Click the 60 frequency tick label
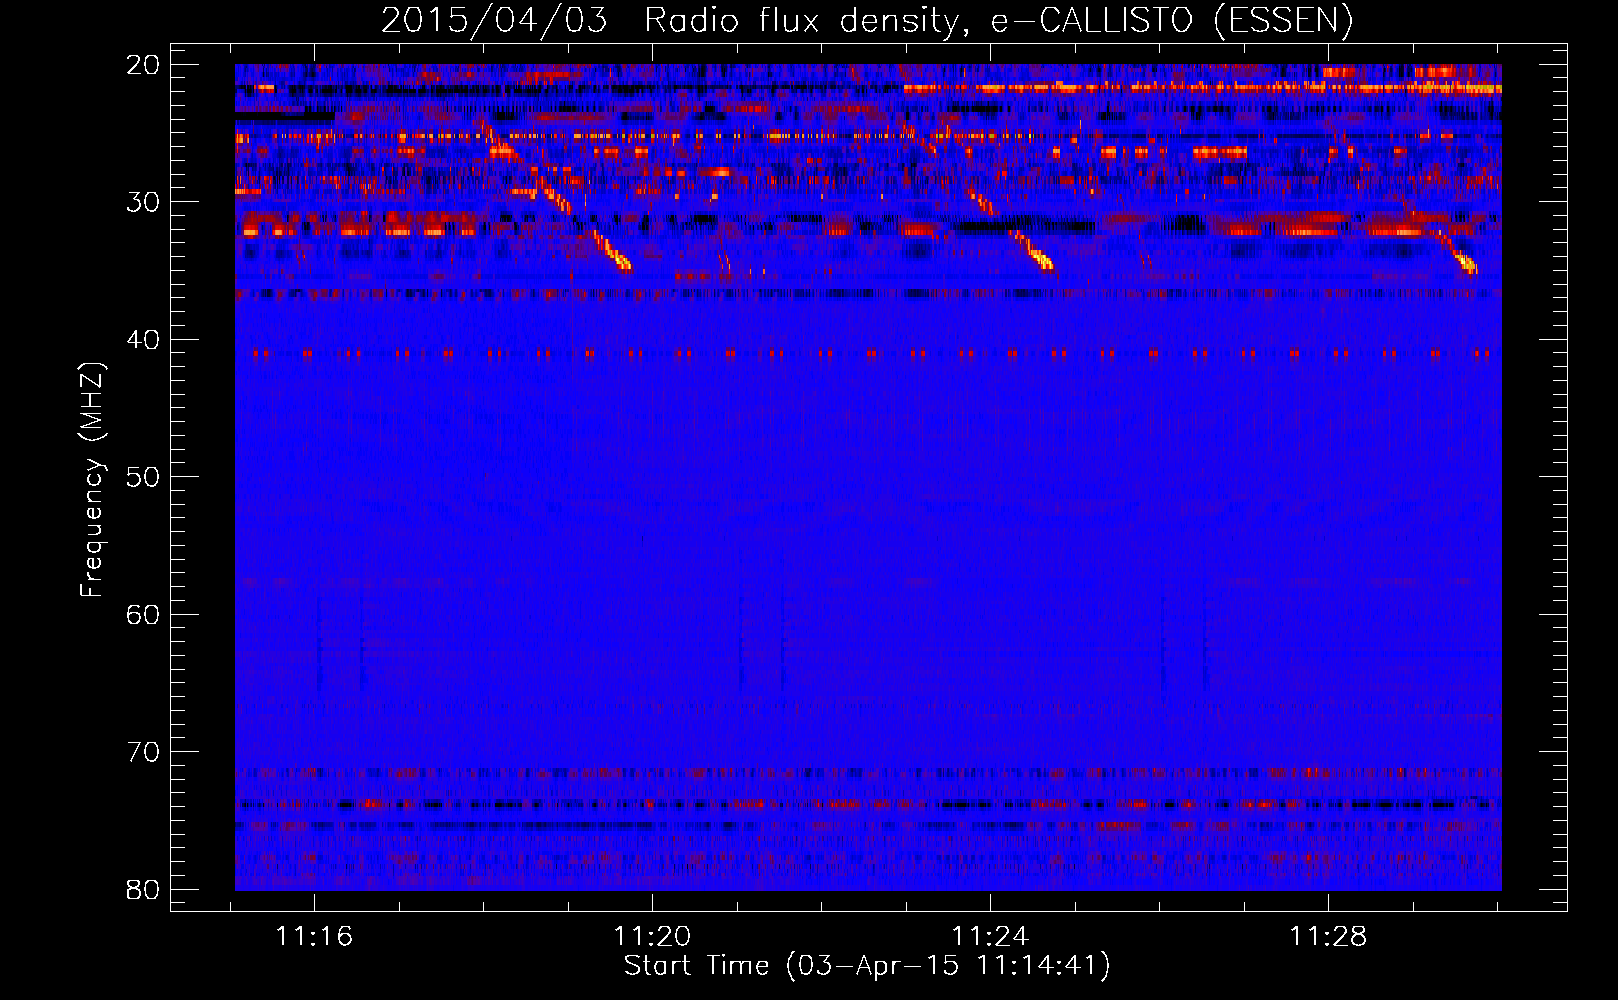Image resolution: width=1618 pixels, height=1000 pixels. pos(143,614)
